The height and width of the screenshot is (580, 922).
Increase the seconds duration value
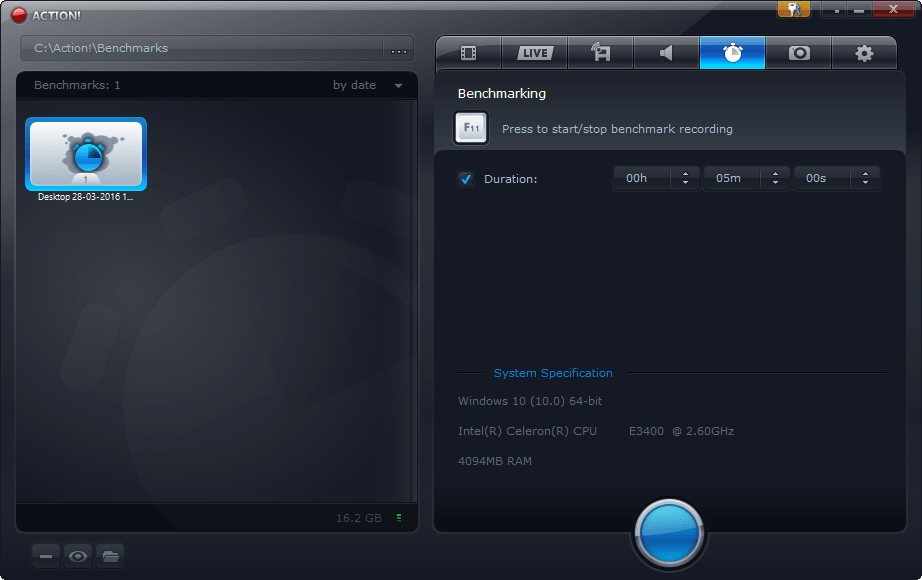coord(866,174)
